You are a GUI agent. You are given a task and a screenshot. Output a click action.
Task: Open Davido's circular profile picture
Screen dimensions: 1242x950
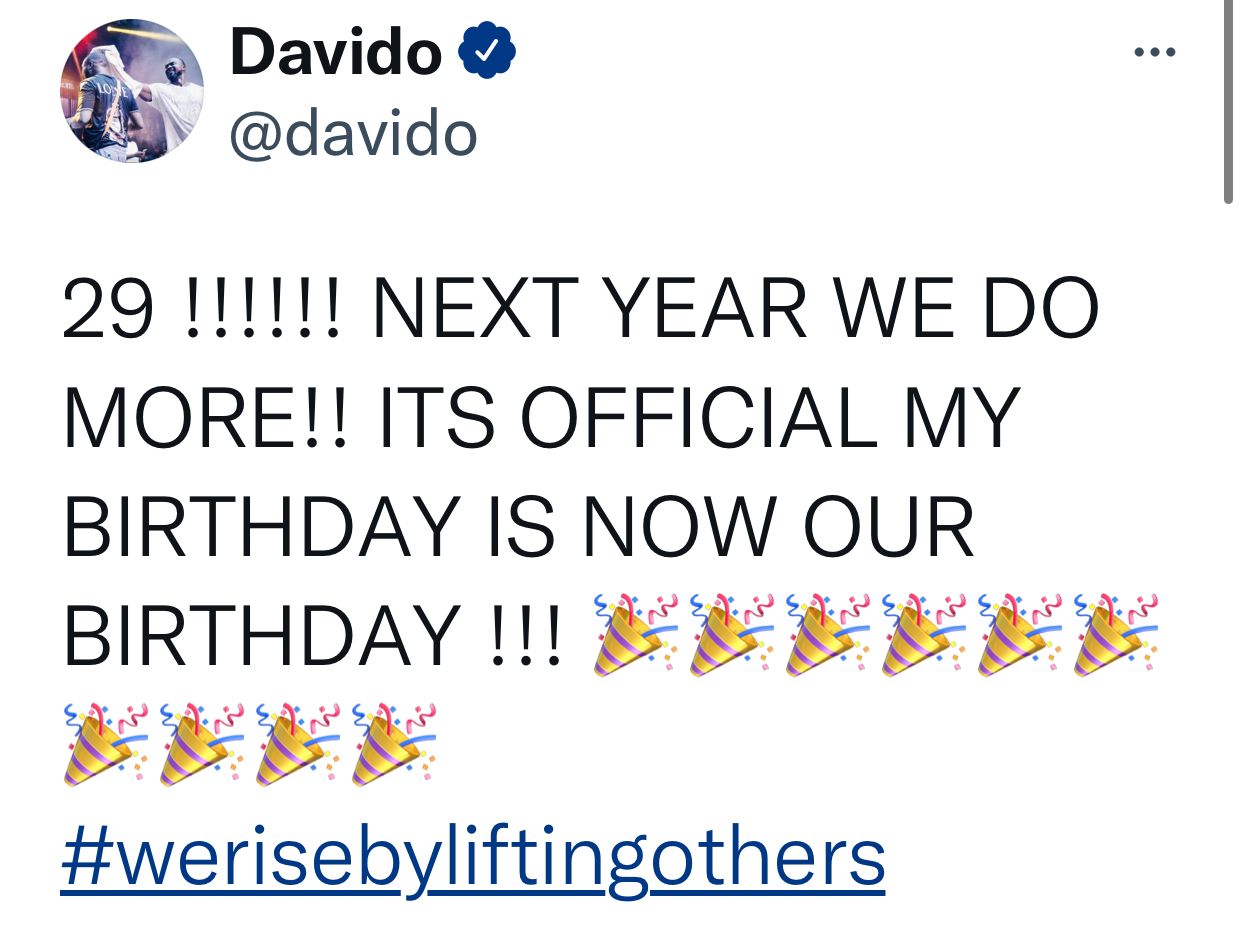pyautogui.click(x=132, y=90)
